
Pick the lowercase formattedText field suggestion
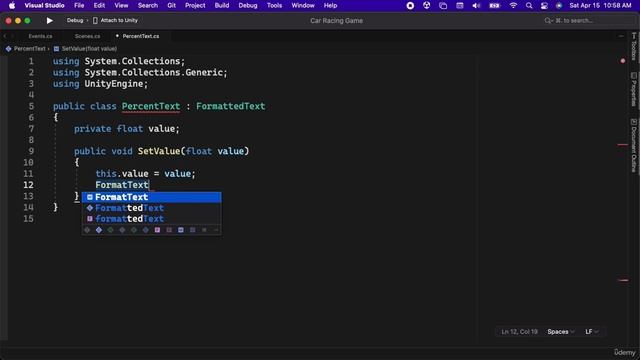[x=151, y=219]
